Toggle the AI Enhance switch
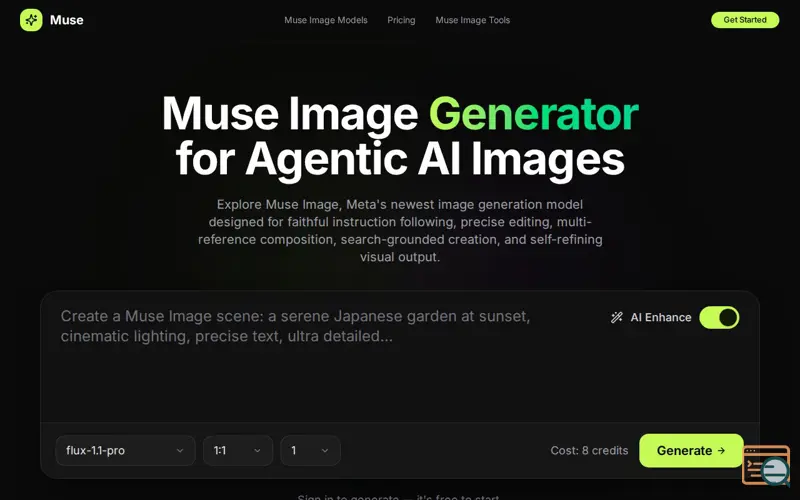The width and height of the screenshot is (800, 500). click(x=719, y=317)
